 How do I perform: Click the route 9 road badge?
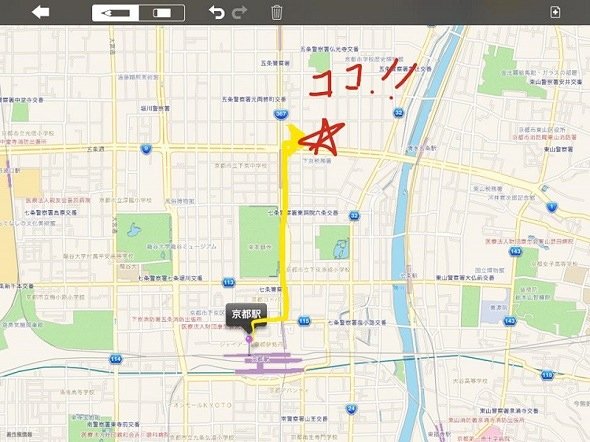[146, 149]
